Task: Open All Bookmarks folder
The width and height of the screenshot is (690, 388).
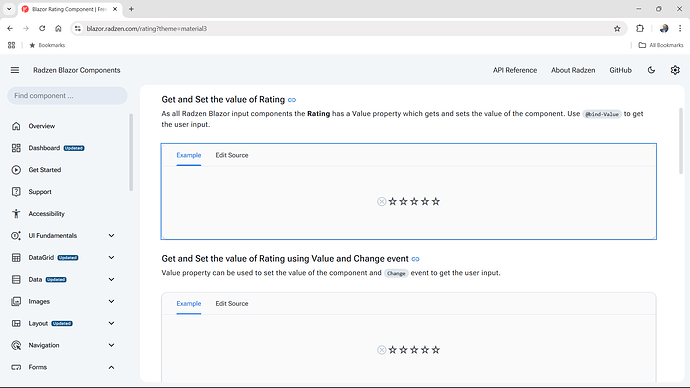Action: (661, 45)
